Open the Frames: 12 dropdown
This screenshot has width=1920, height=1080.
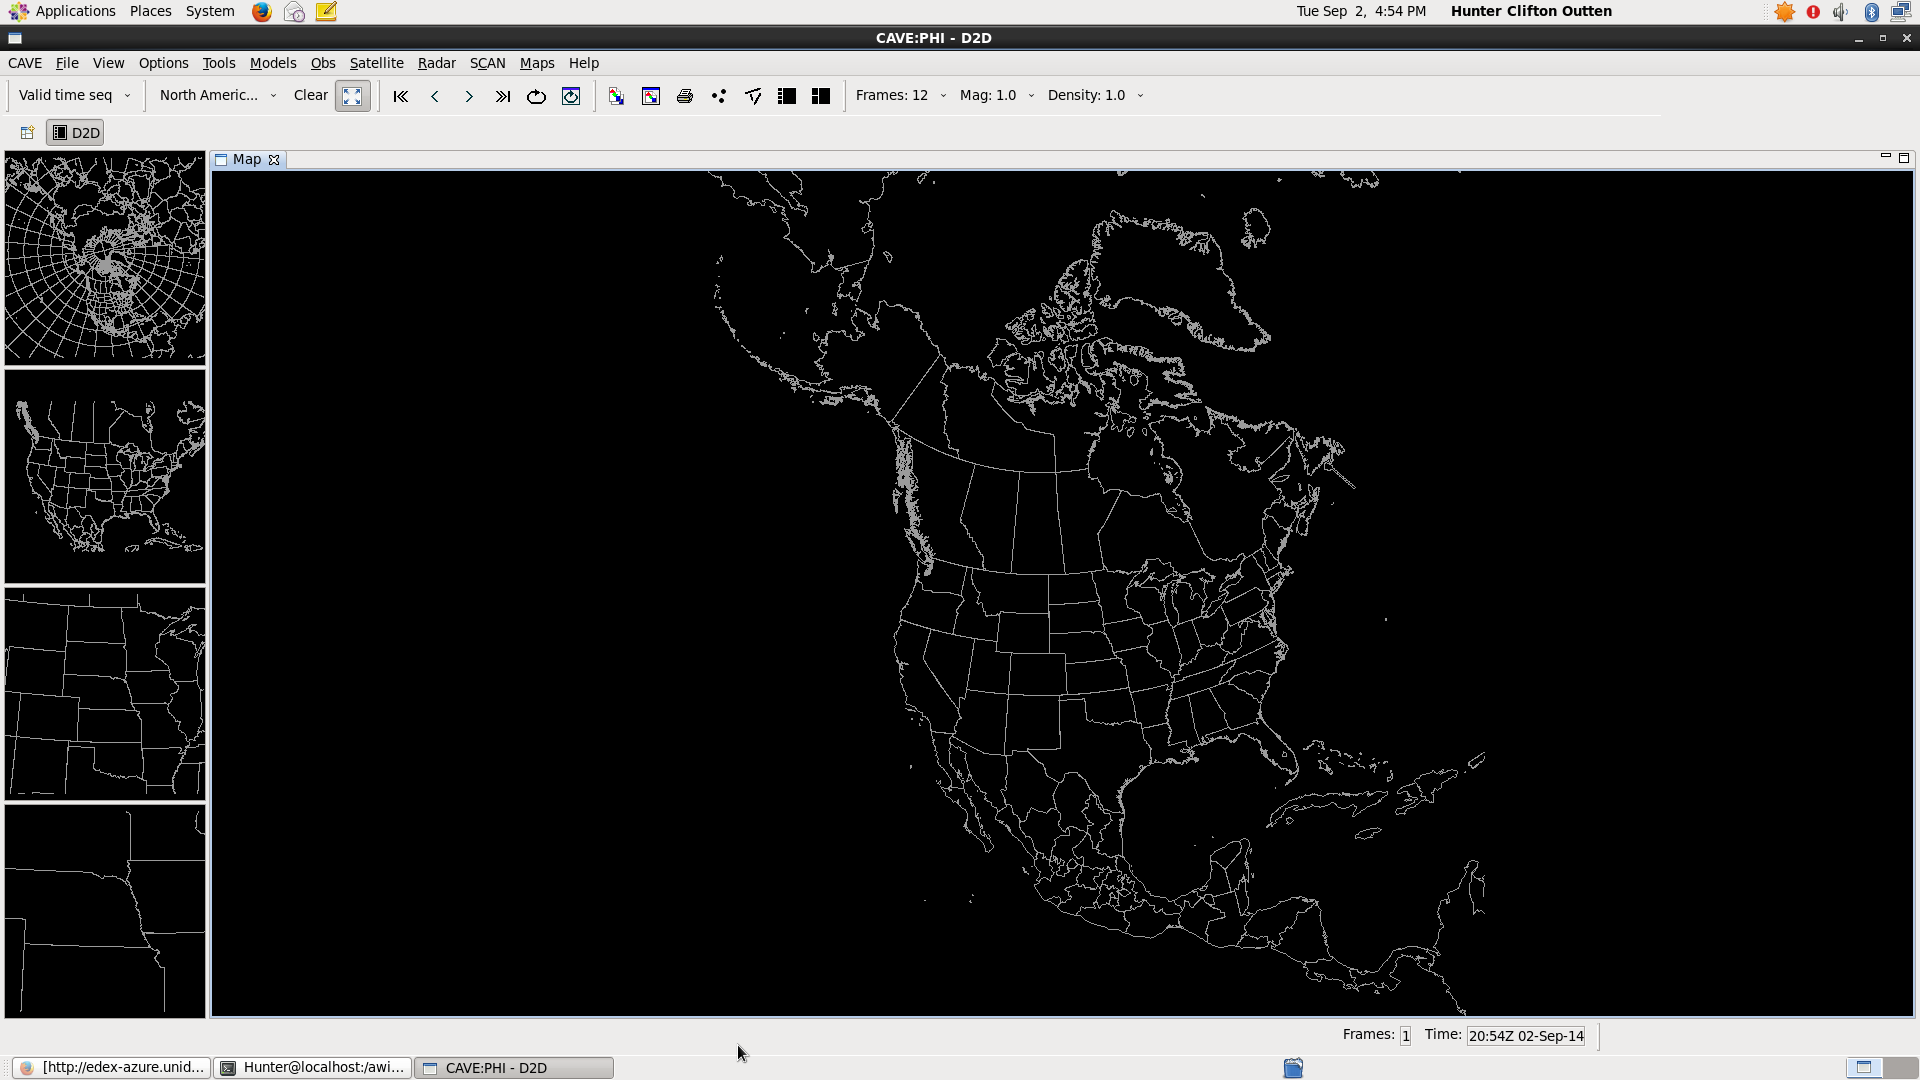[x=901, y=96]
